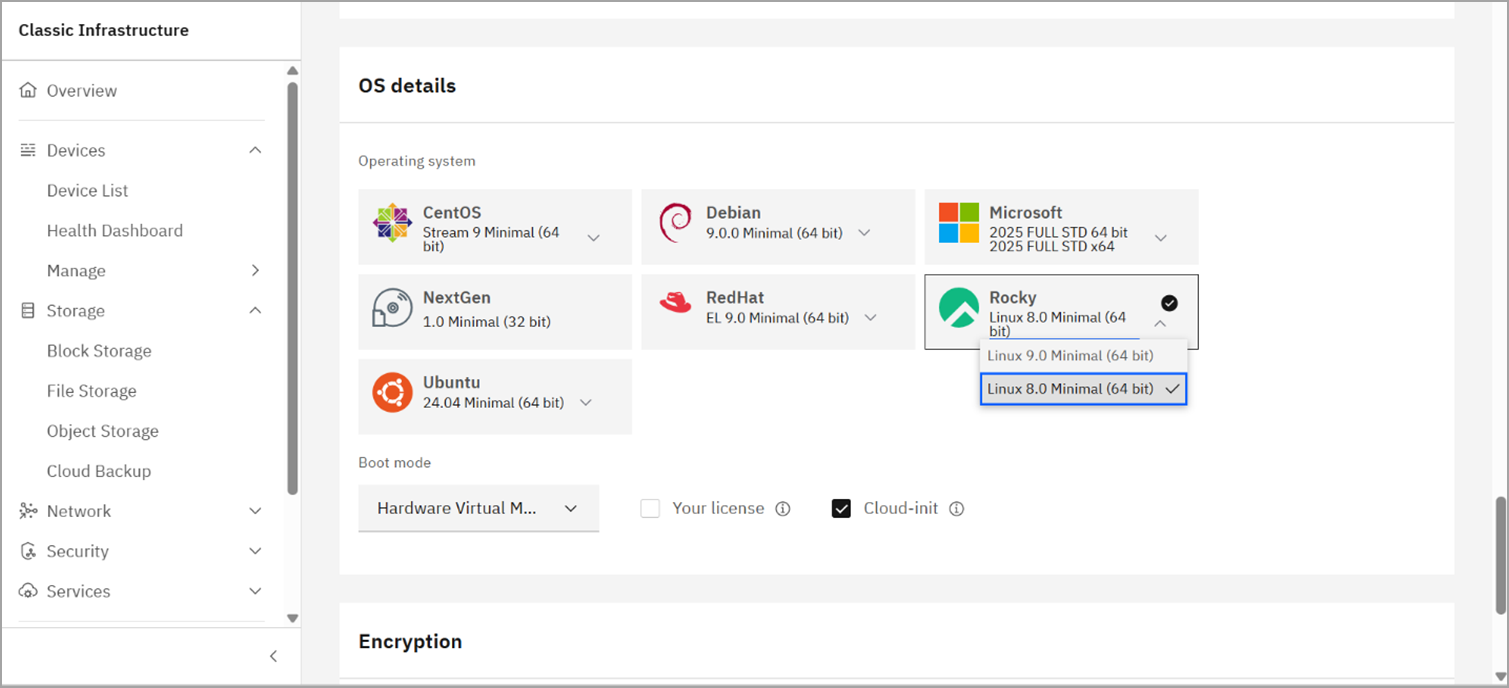Go to Block Storage page
Image resolution: width=1509 pixels, height=688 pixels.
tap(99, 351)
